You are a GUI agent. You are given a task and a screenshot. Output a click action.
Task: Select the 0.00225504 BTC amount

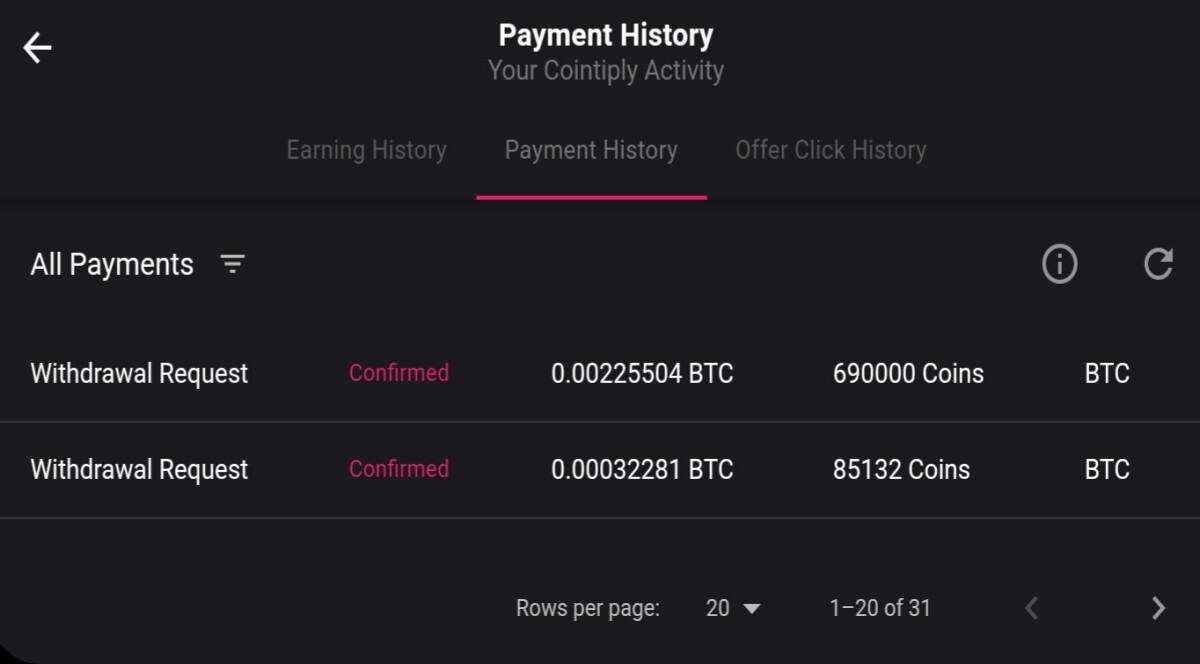[x=642, y=374]
